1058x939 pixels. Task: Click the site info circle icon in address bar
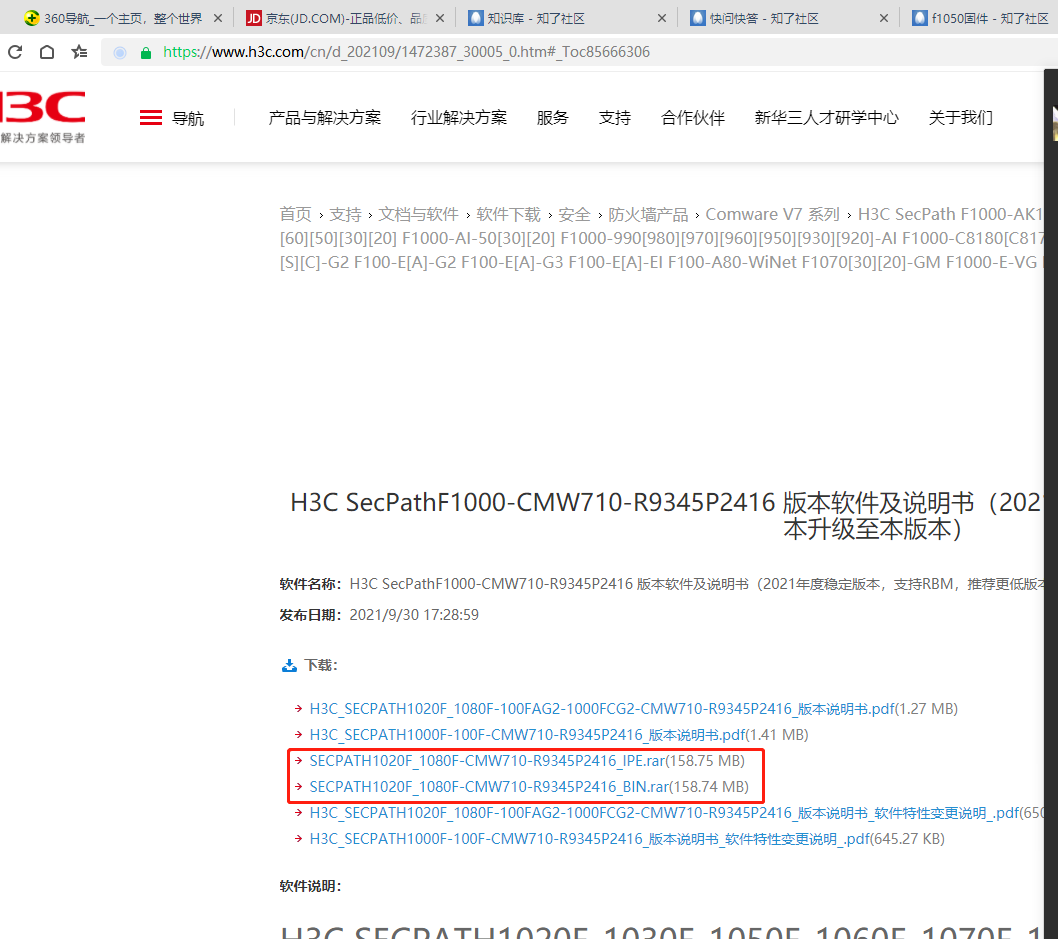120,53
